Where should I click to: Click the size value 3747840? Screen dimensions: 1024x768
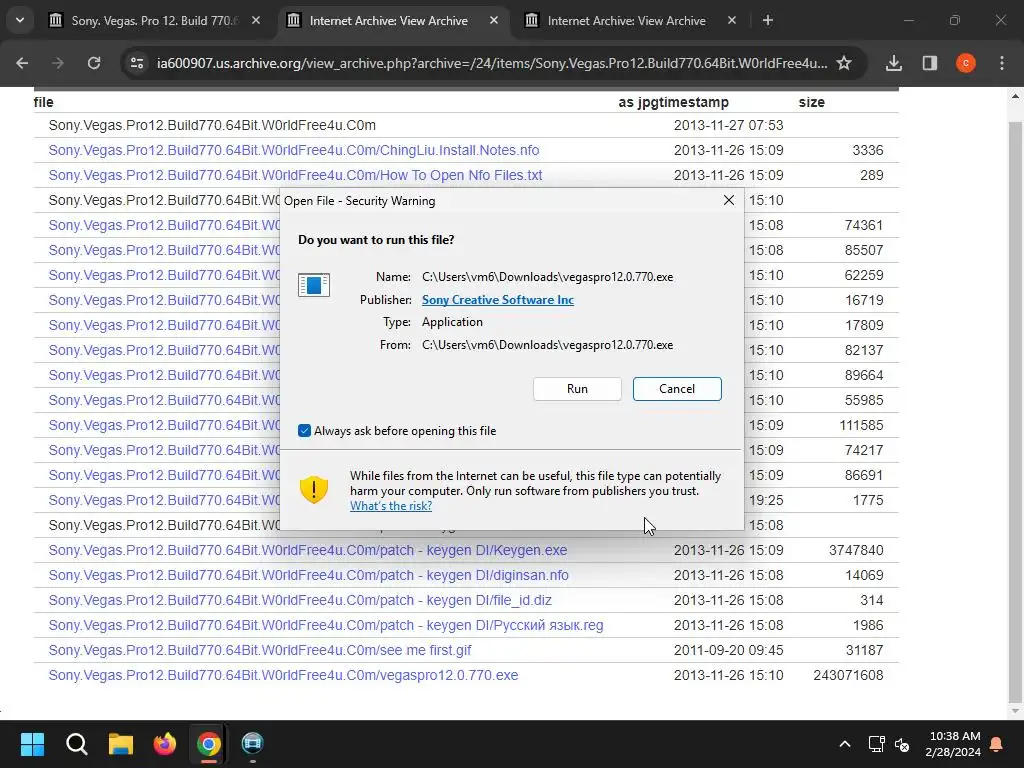[x=856, y=551]
